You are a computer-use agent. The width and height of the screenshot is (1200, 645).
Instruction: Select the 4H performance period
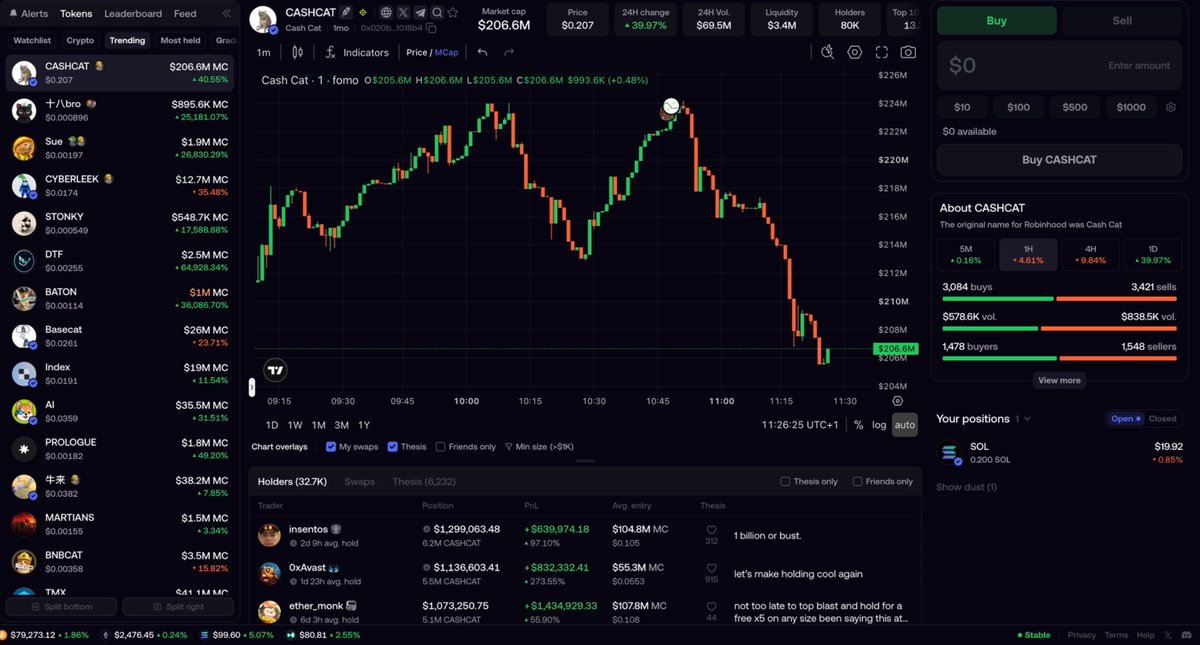(x=1090, y=255)
